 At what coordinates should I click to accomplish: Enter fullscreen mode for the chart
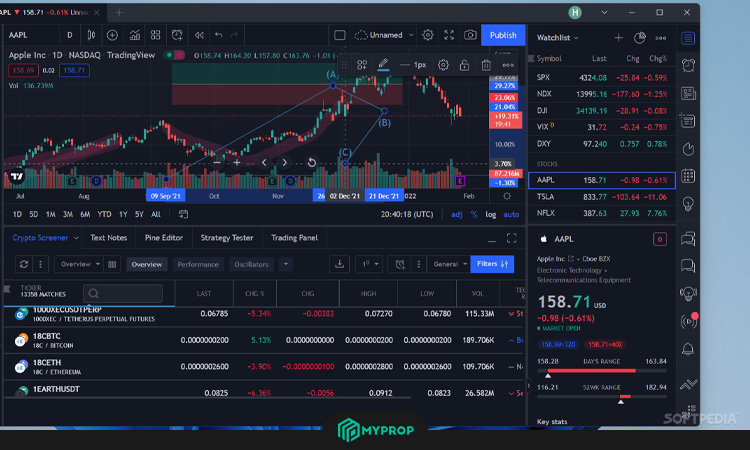pyautogui.click(x=449, y=35)
